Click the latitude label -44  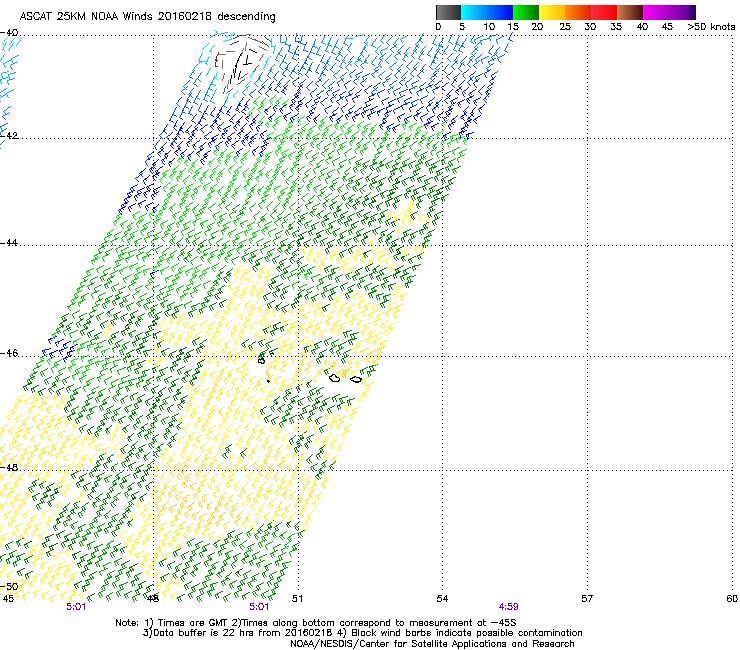pyautogui.click(x=9, y=243)
